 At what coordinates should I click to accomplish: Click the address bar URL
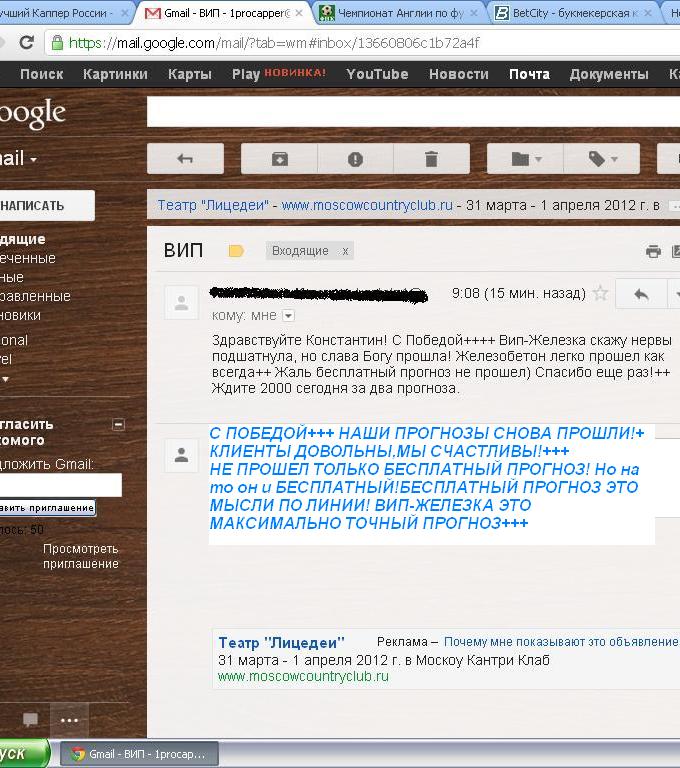274,43
